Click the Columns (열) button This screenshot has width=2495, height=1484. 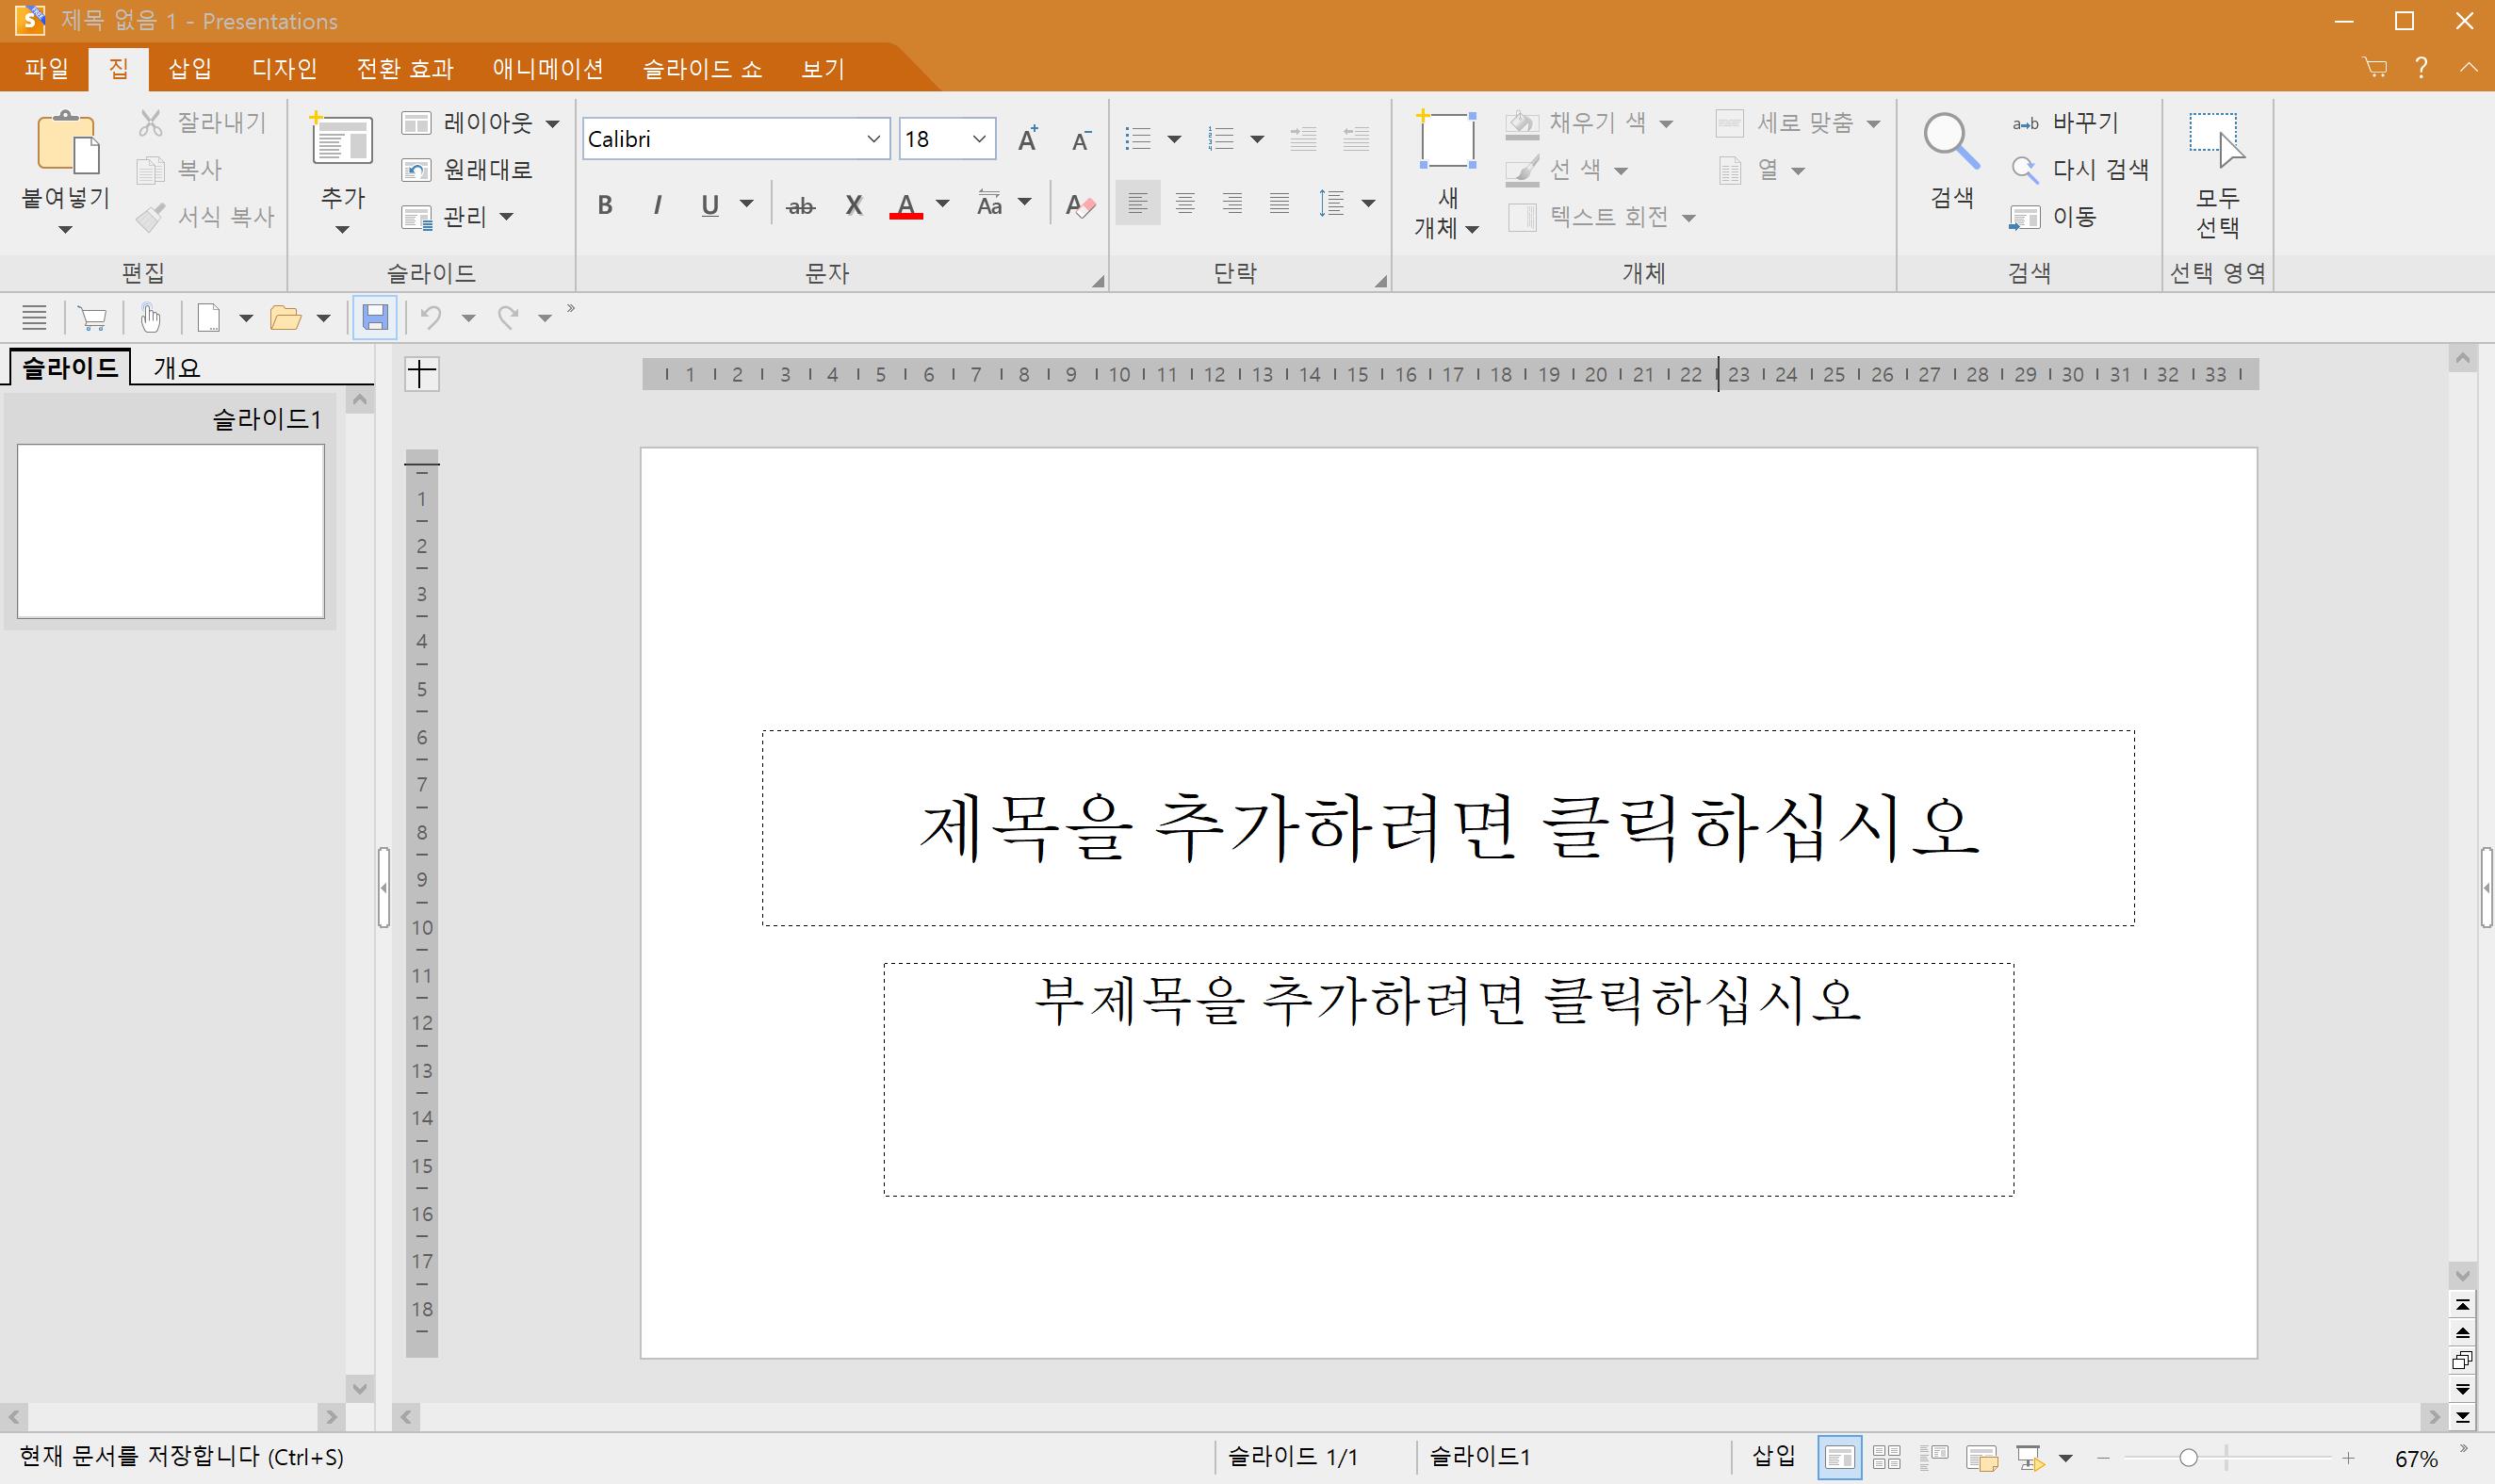pyautogui.click(x=1748, y=170)
